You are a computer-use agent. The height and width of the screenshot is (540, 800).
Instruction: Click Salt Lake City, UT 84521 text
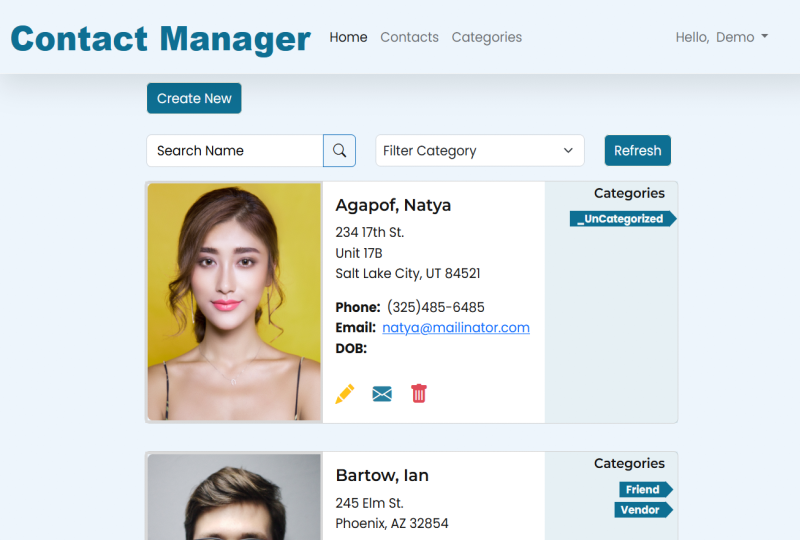pyautogui.click(x=408, y=274)
